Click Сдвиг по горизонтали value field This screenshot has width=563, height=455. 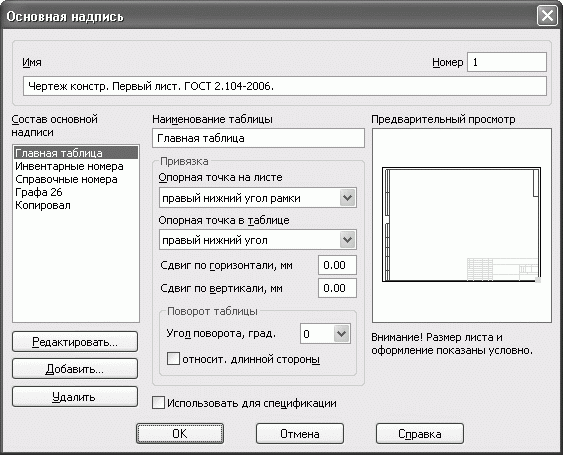(x=338, y=265)
